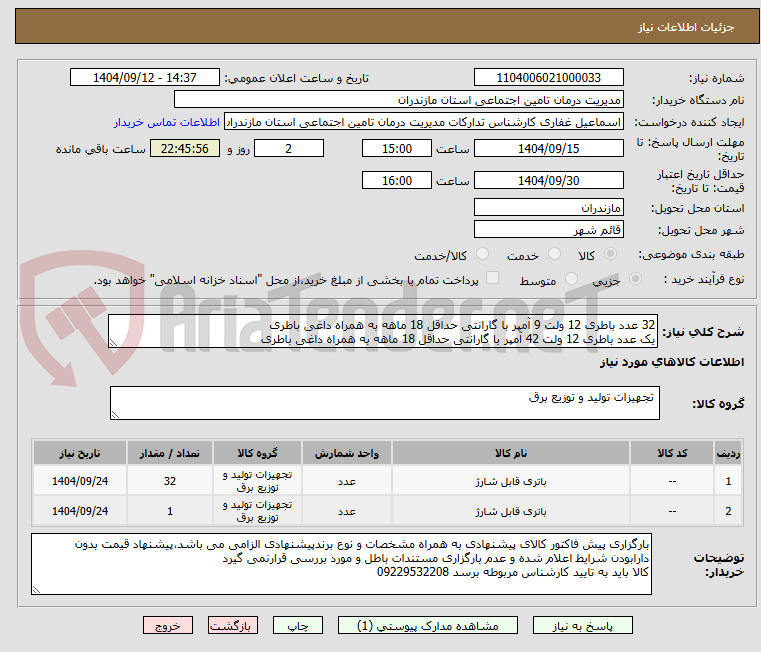The image size is (761, 652).
Task: Click the چاپ print button
Action: (298, 625)
